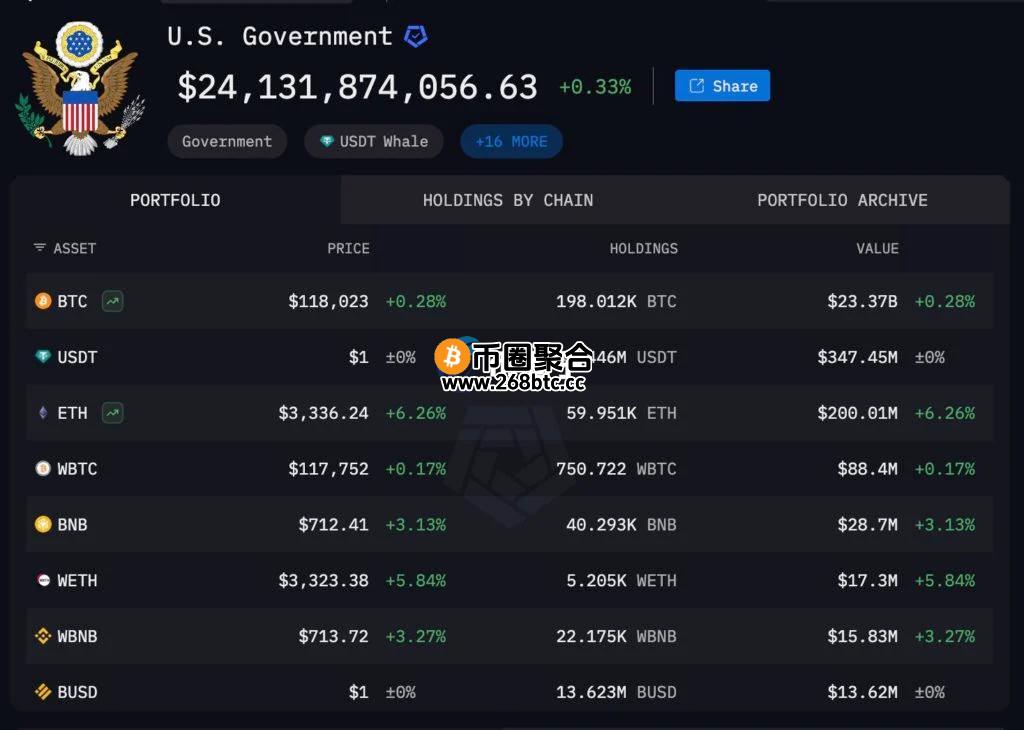Screen dimensions: 1024x730
Task: Sort by the VALUE column header
Action: [877, 248]
